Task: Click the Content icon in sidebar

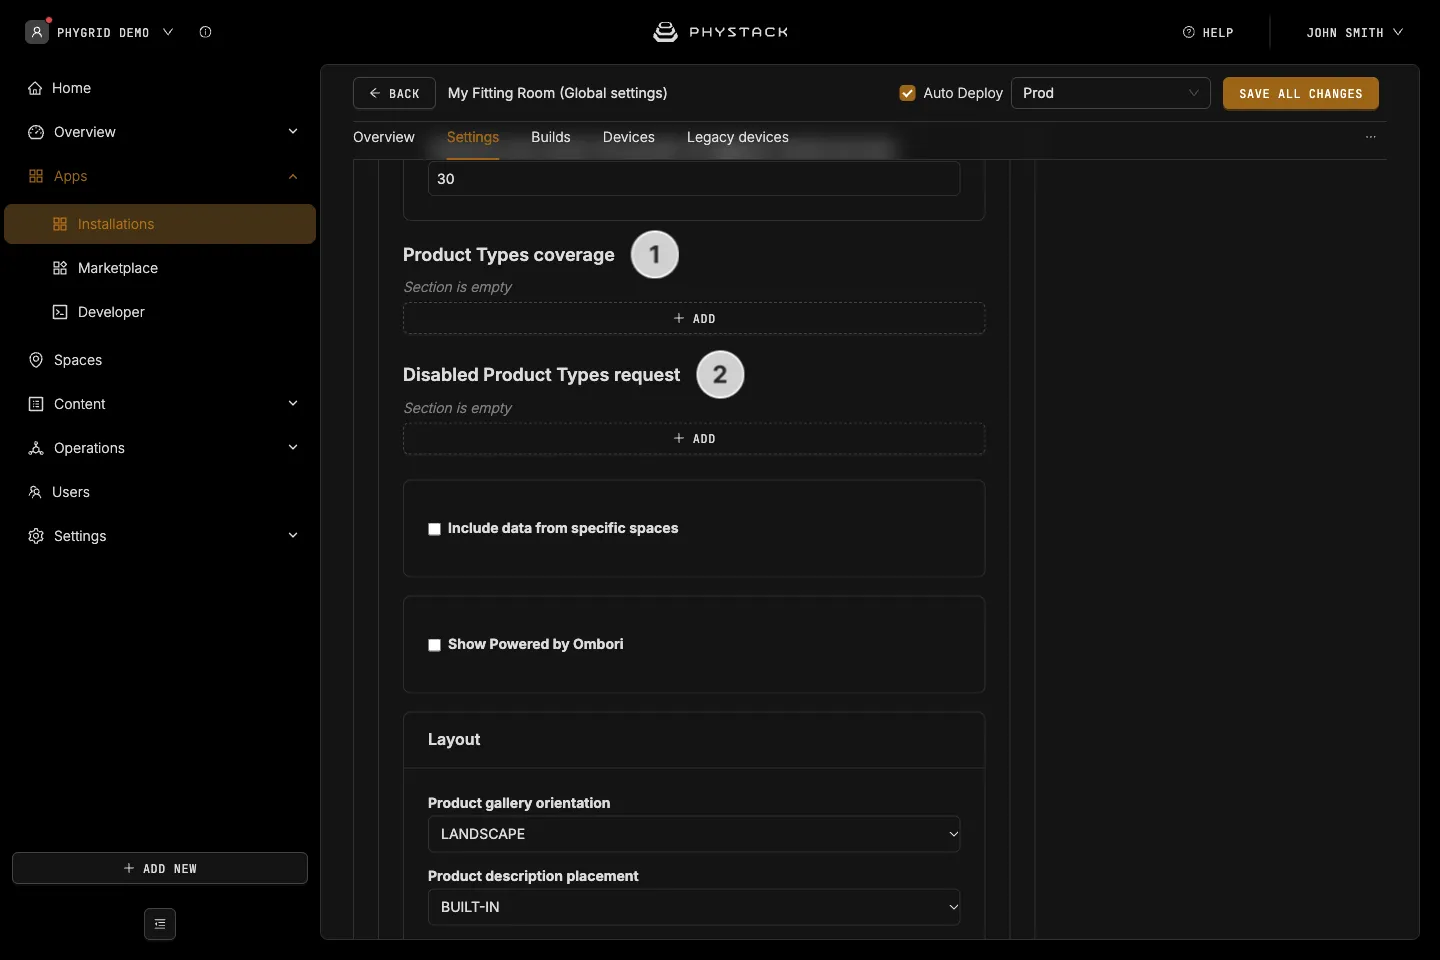Action: coord(36,404)
